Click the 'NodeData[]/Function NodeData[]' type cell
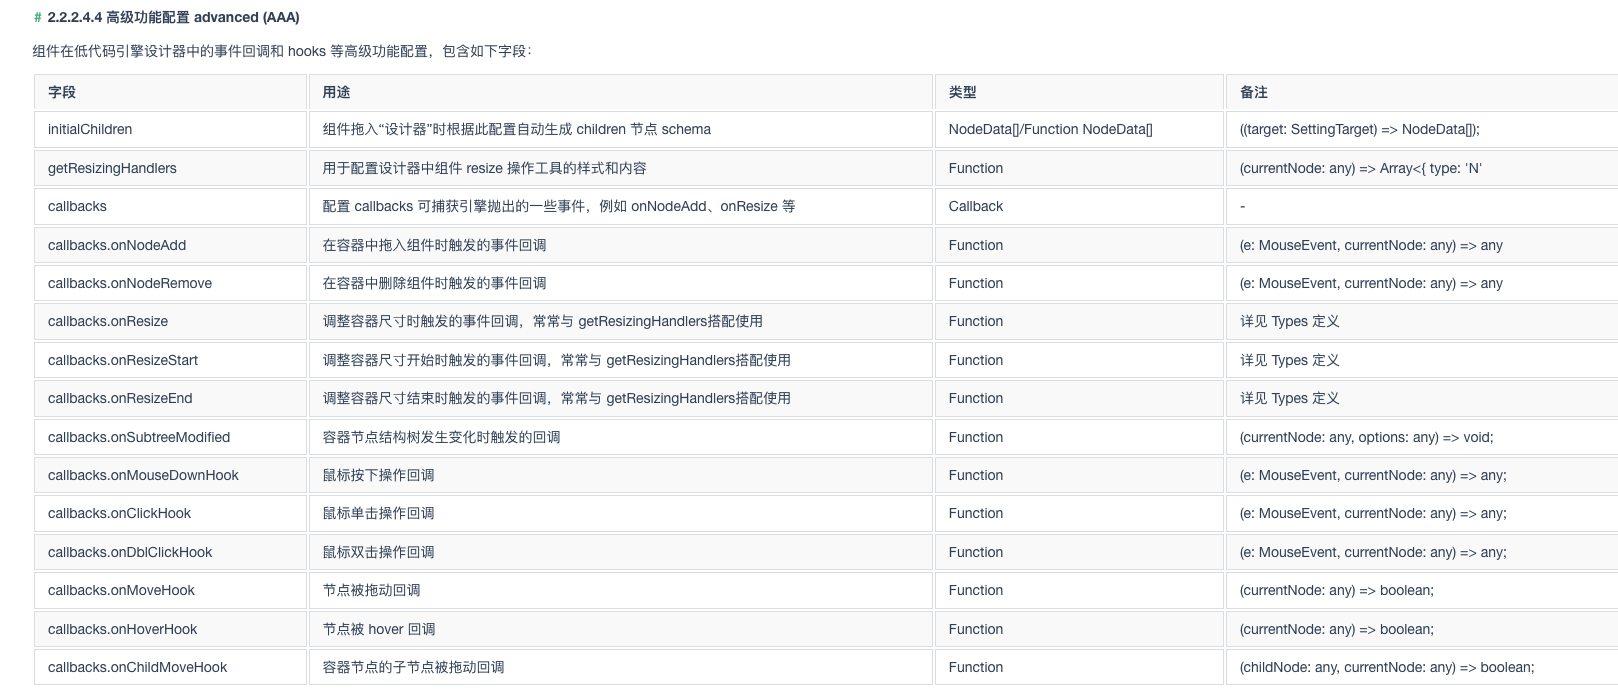 pyautogui.click(x=1079, y=129)
